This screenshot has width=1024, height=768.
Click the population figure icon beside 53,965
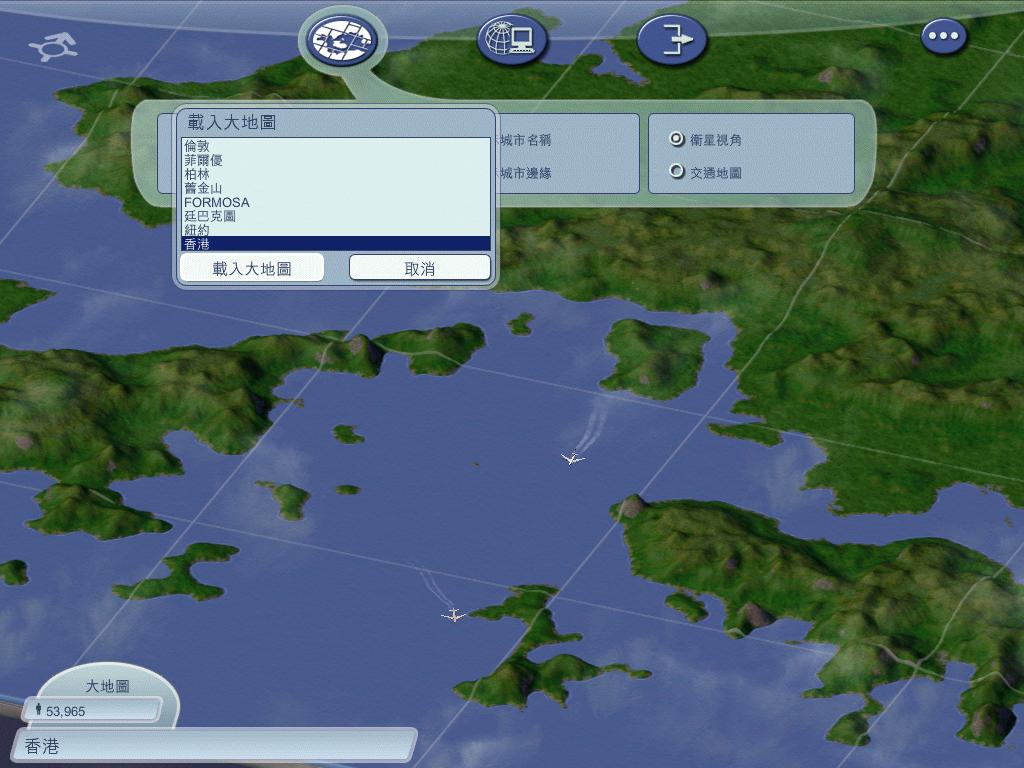(x=39, y=710)
